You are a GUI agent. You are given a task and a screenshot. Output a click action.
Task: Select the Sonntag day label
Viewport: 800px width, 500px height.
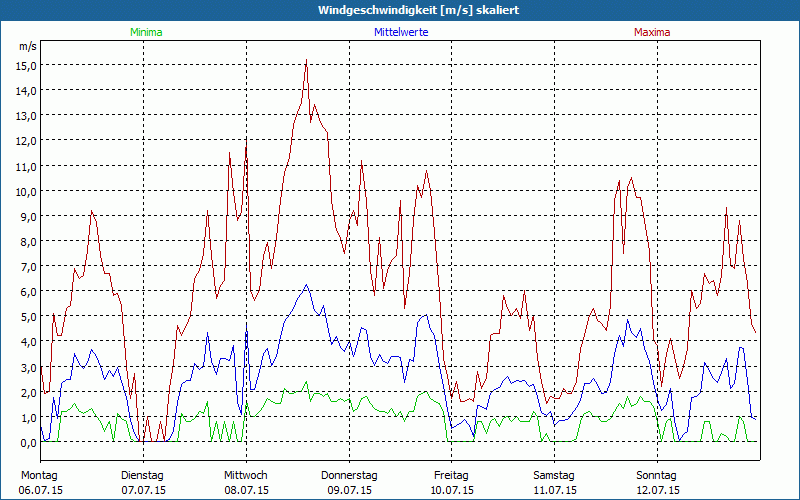coord(657,475)
